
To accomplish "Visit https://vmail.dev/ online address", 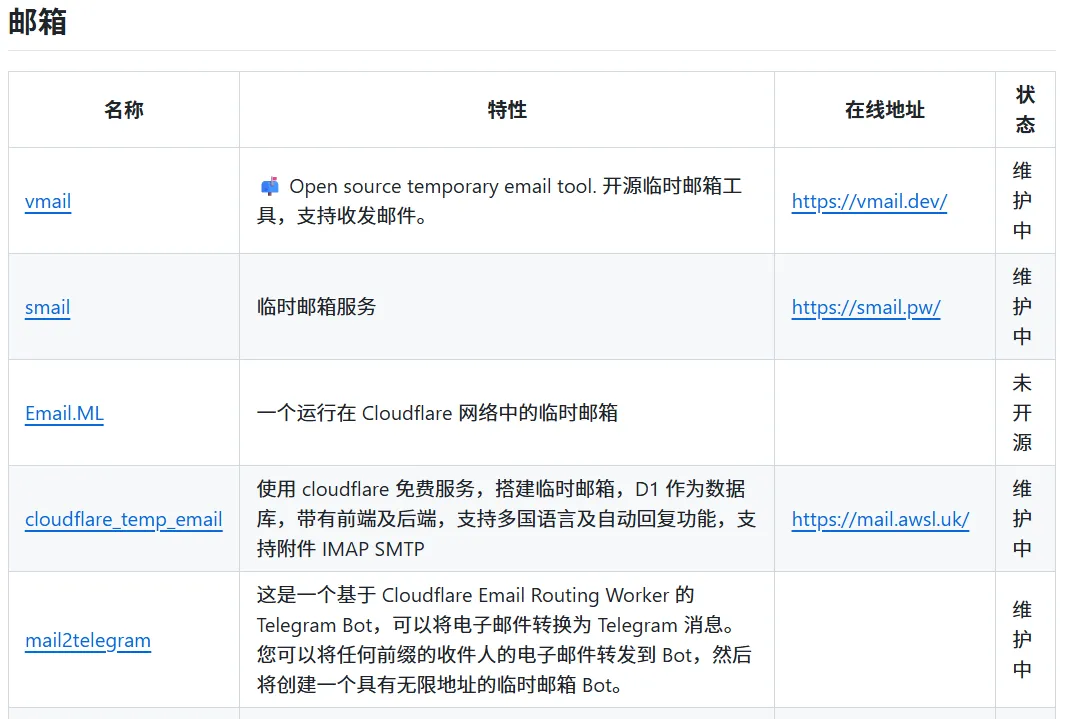I will [869, 202].
